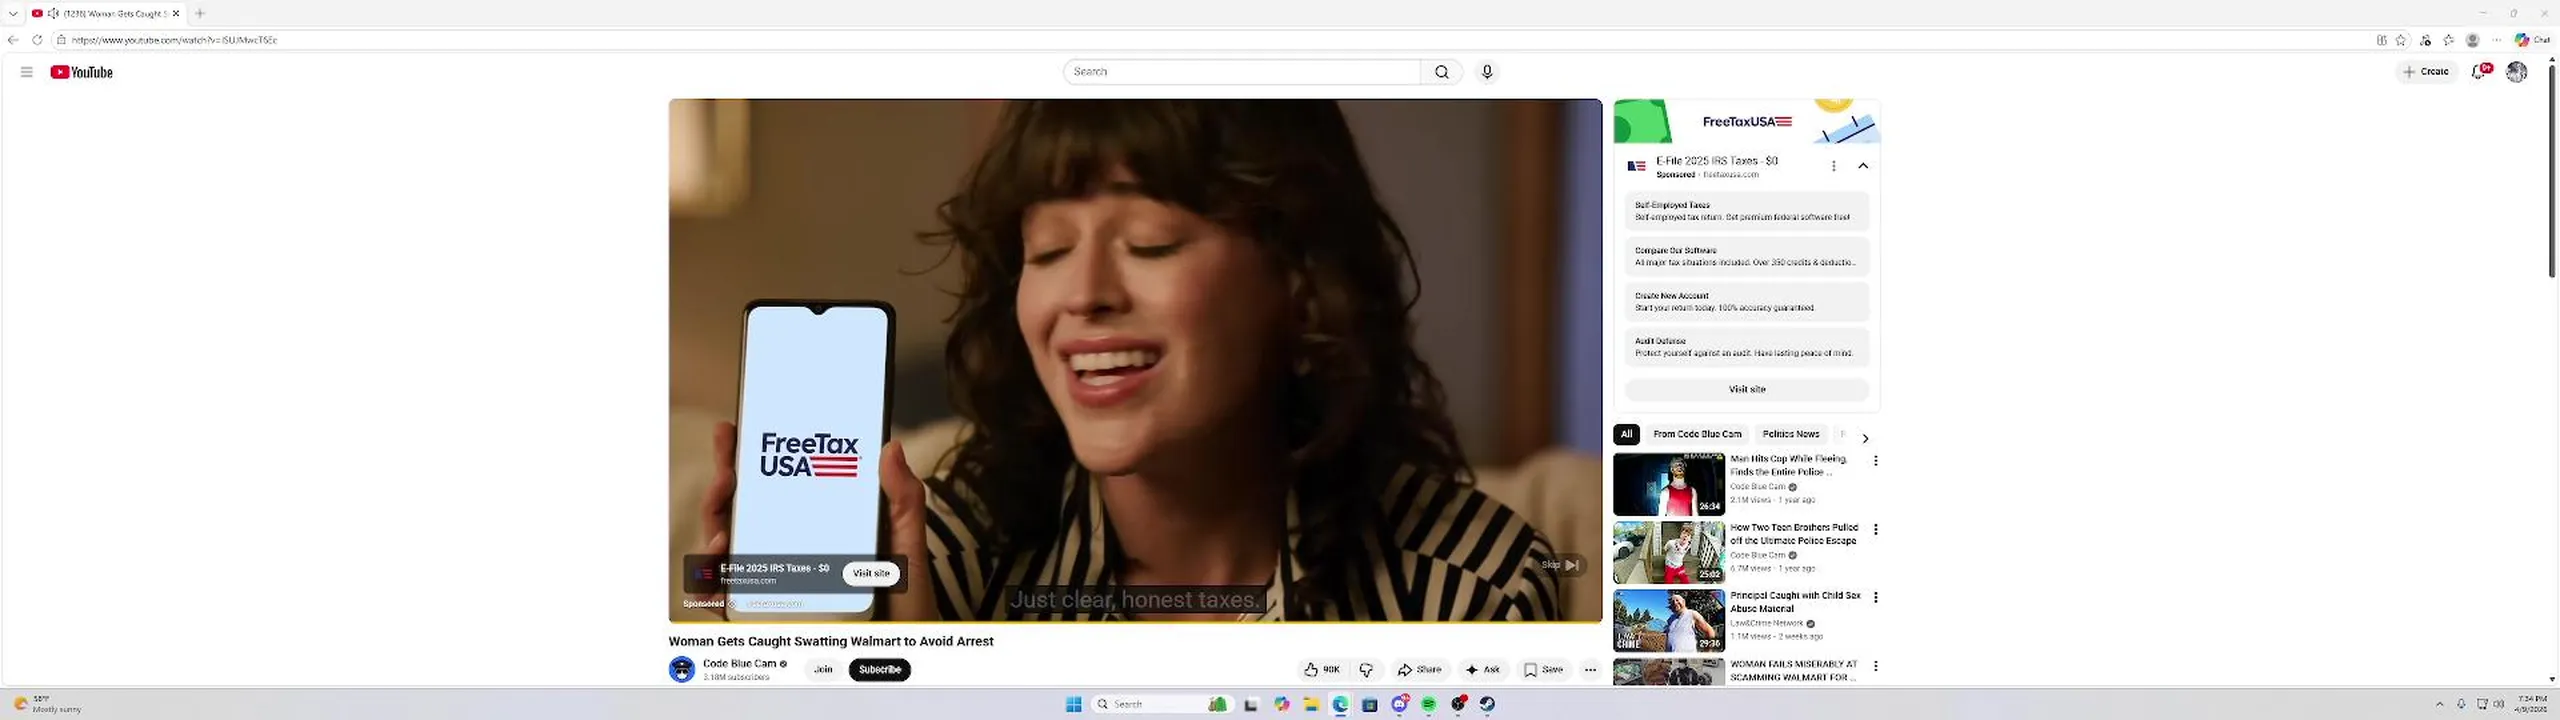Open Create New Account ad link
The height and width of the screenshot is (720, 2560).
1747,302
